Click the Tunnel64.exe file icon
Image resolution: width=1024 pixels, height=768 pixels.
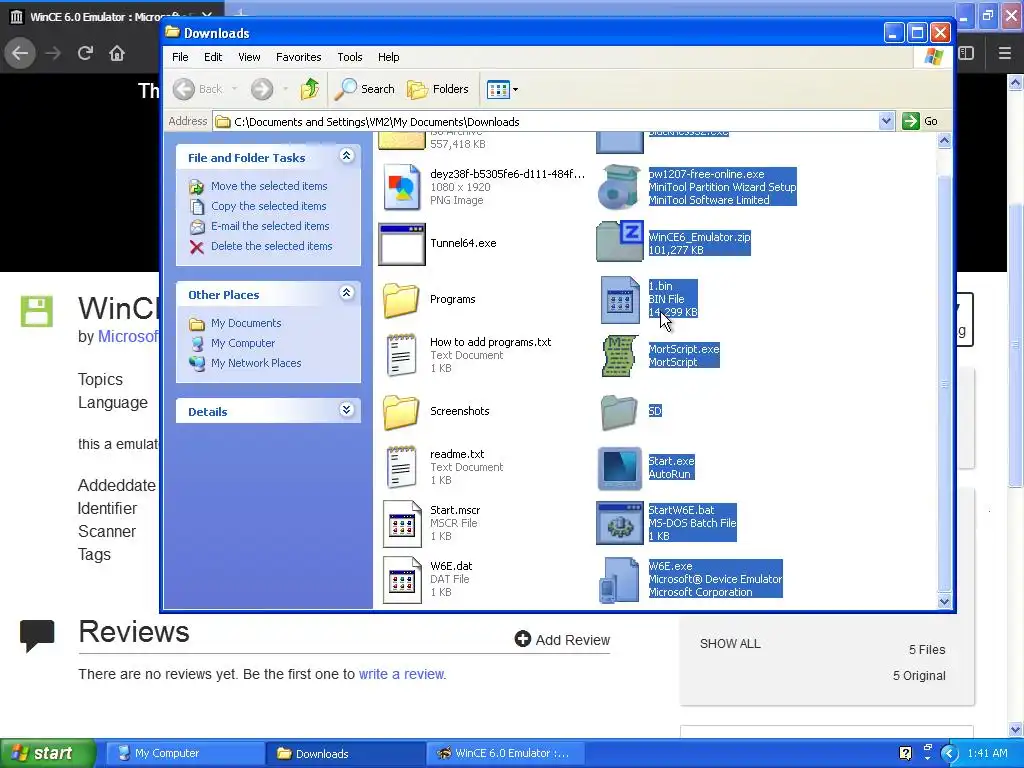(402, 244)
